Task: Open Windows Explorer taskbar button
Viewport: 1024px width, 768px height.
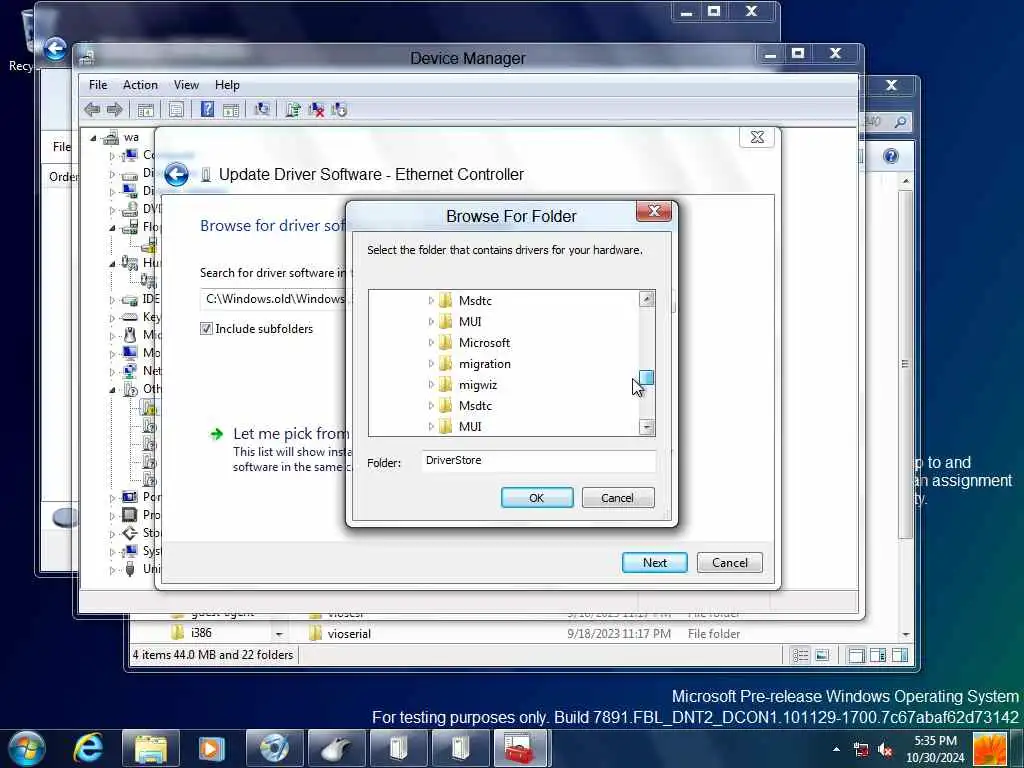Action: [150, 748]
